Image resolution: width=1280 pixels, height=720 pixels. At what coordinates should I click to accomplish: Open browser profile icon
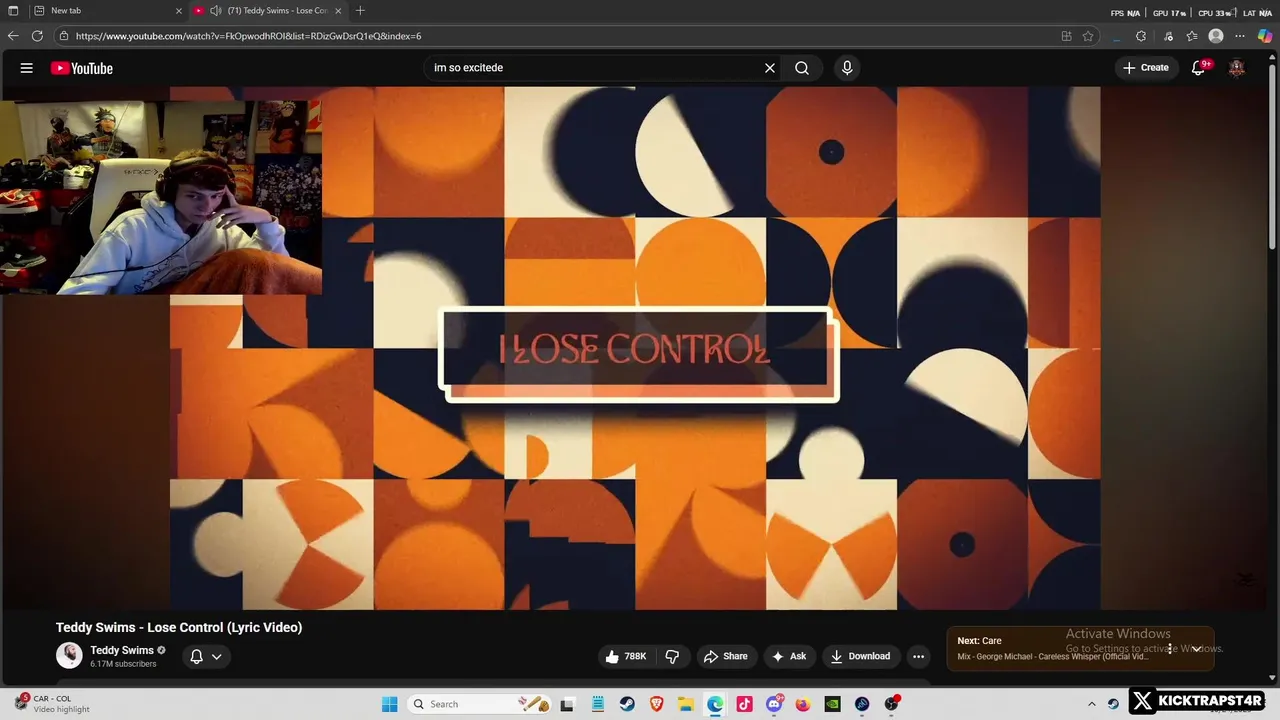click(1216, 36)
